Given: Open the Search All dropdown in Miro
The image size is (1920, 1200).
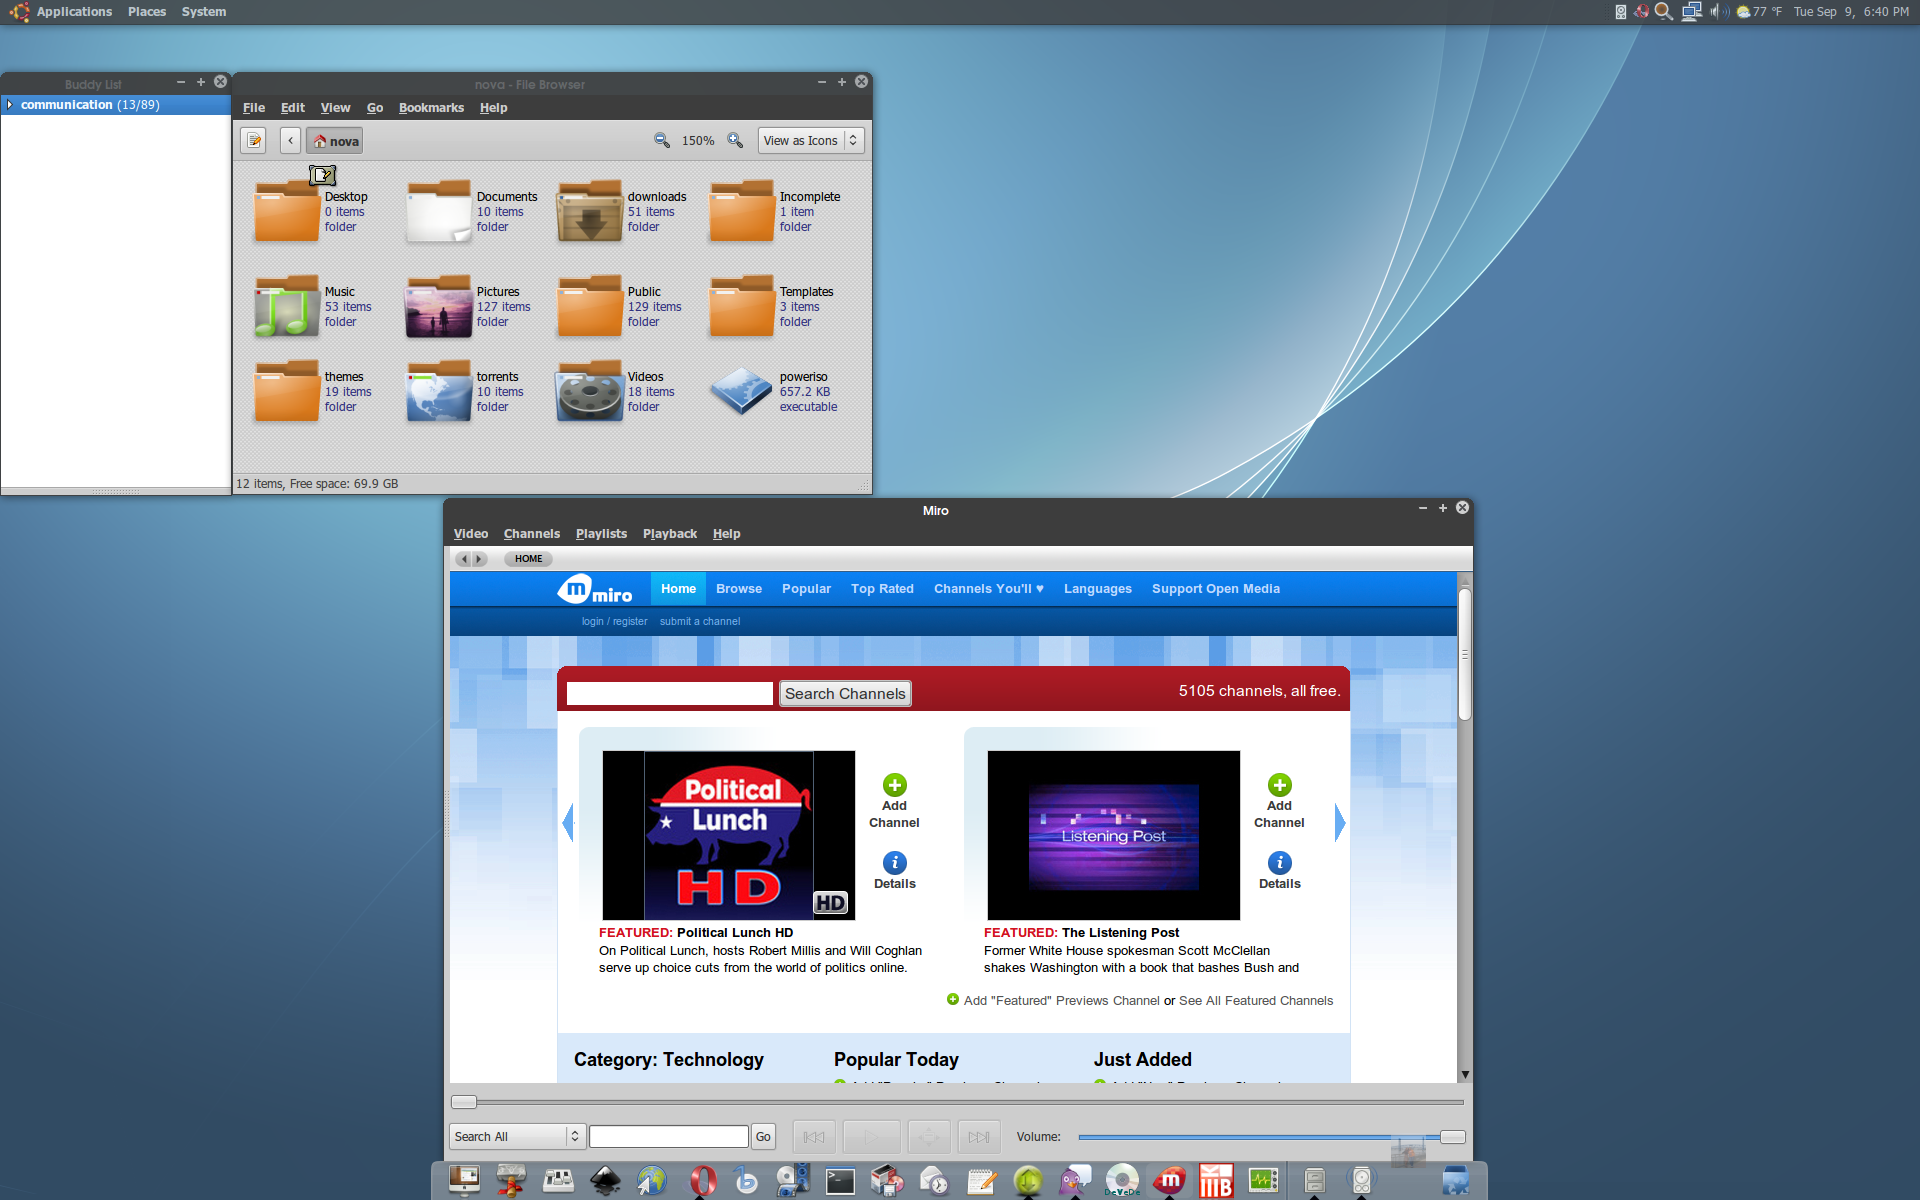Looking at the screenshot, I should click(x=517, y=1137).
